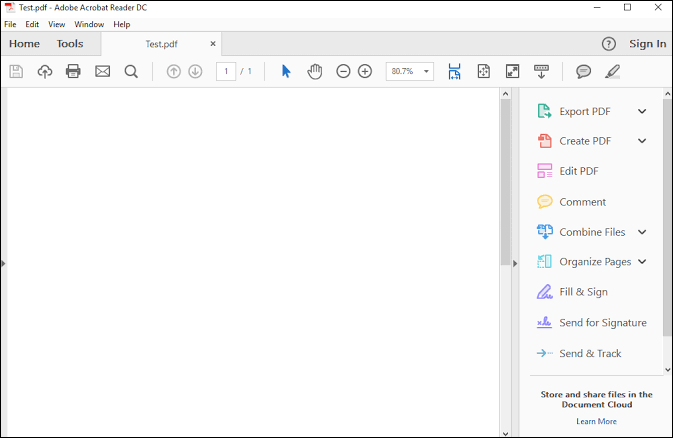Screen dimensions: 673x438
Task: Switch to the Tools tab
Action: (70, 44)
